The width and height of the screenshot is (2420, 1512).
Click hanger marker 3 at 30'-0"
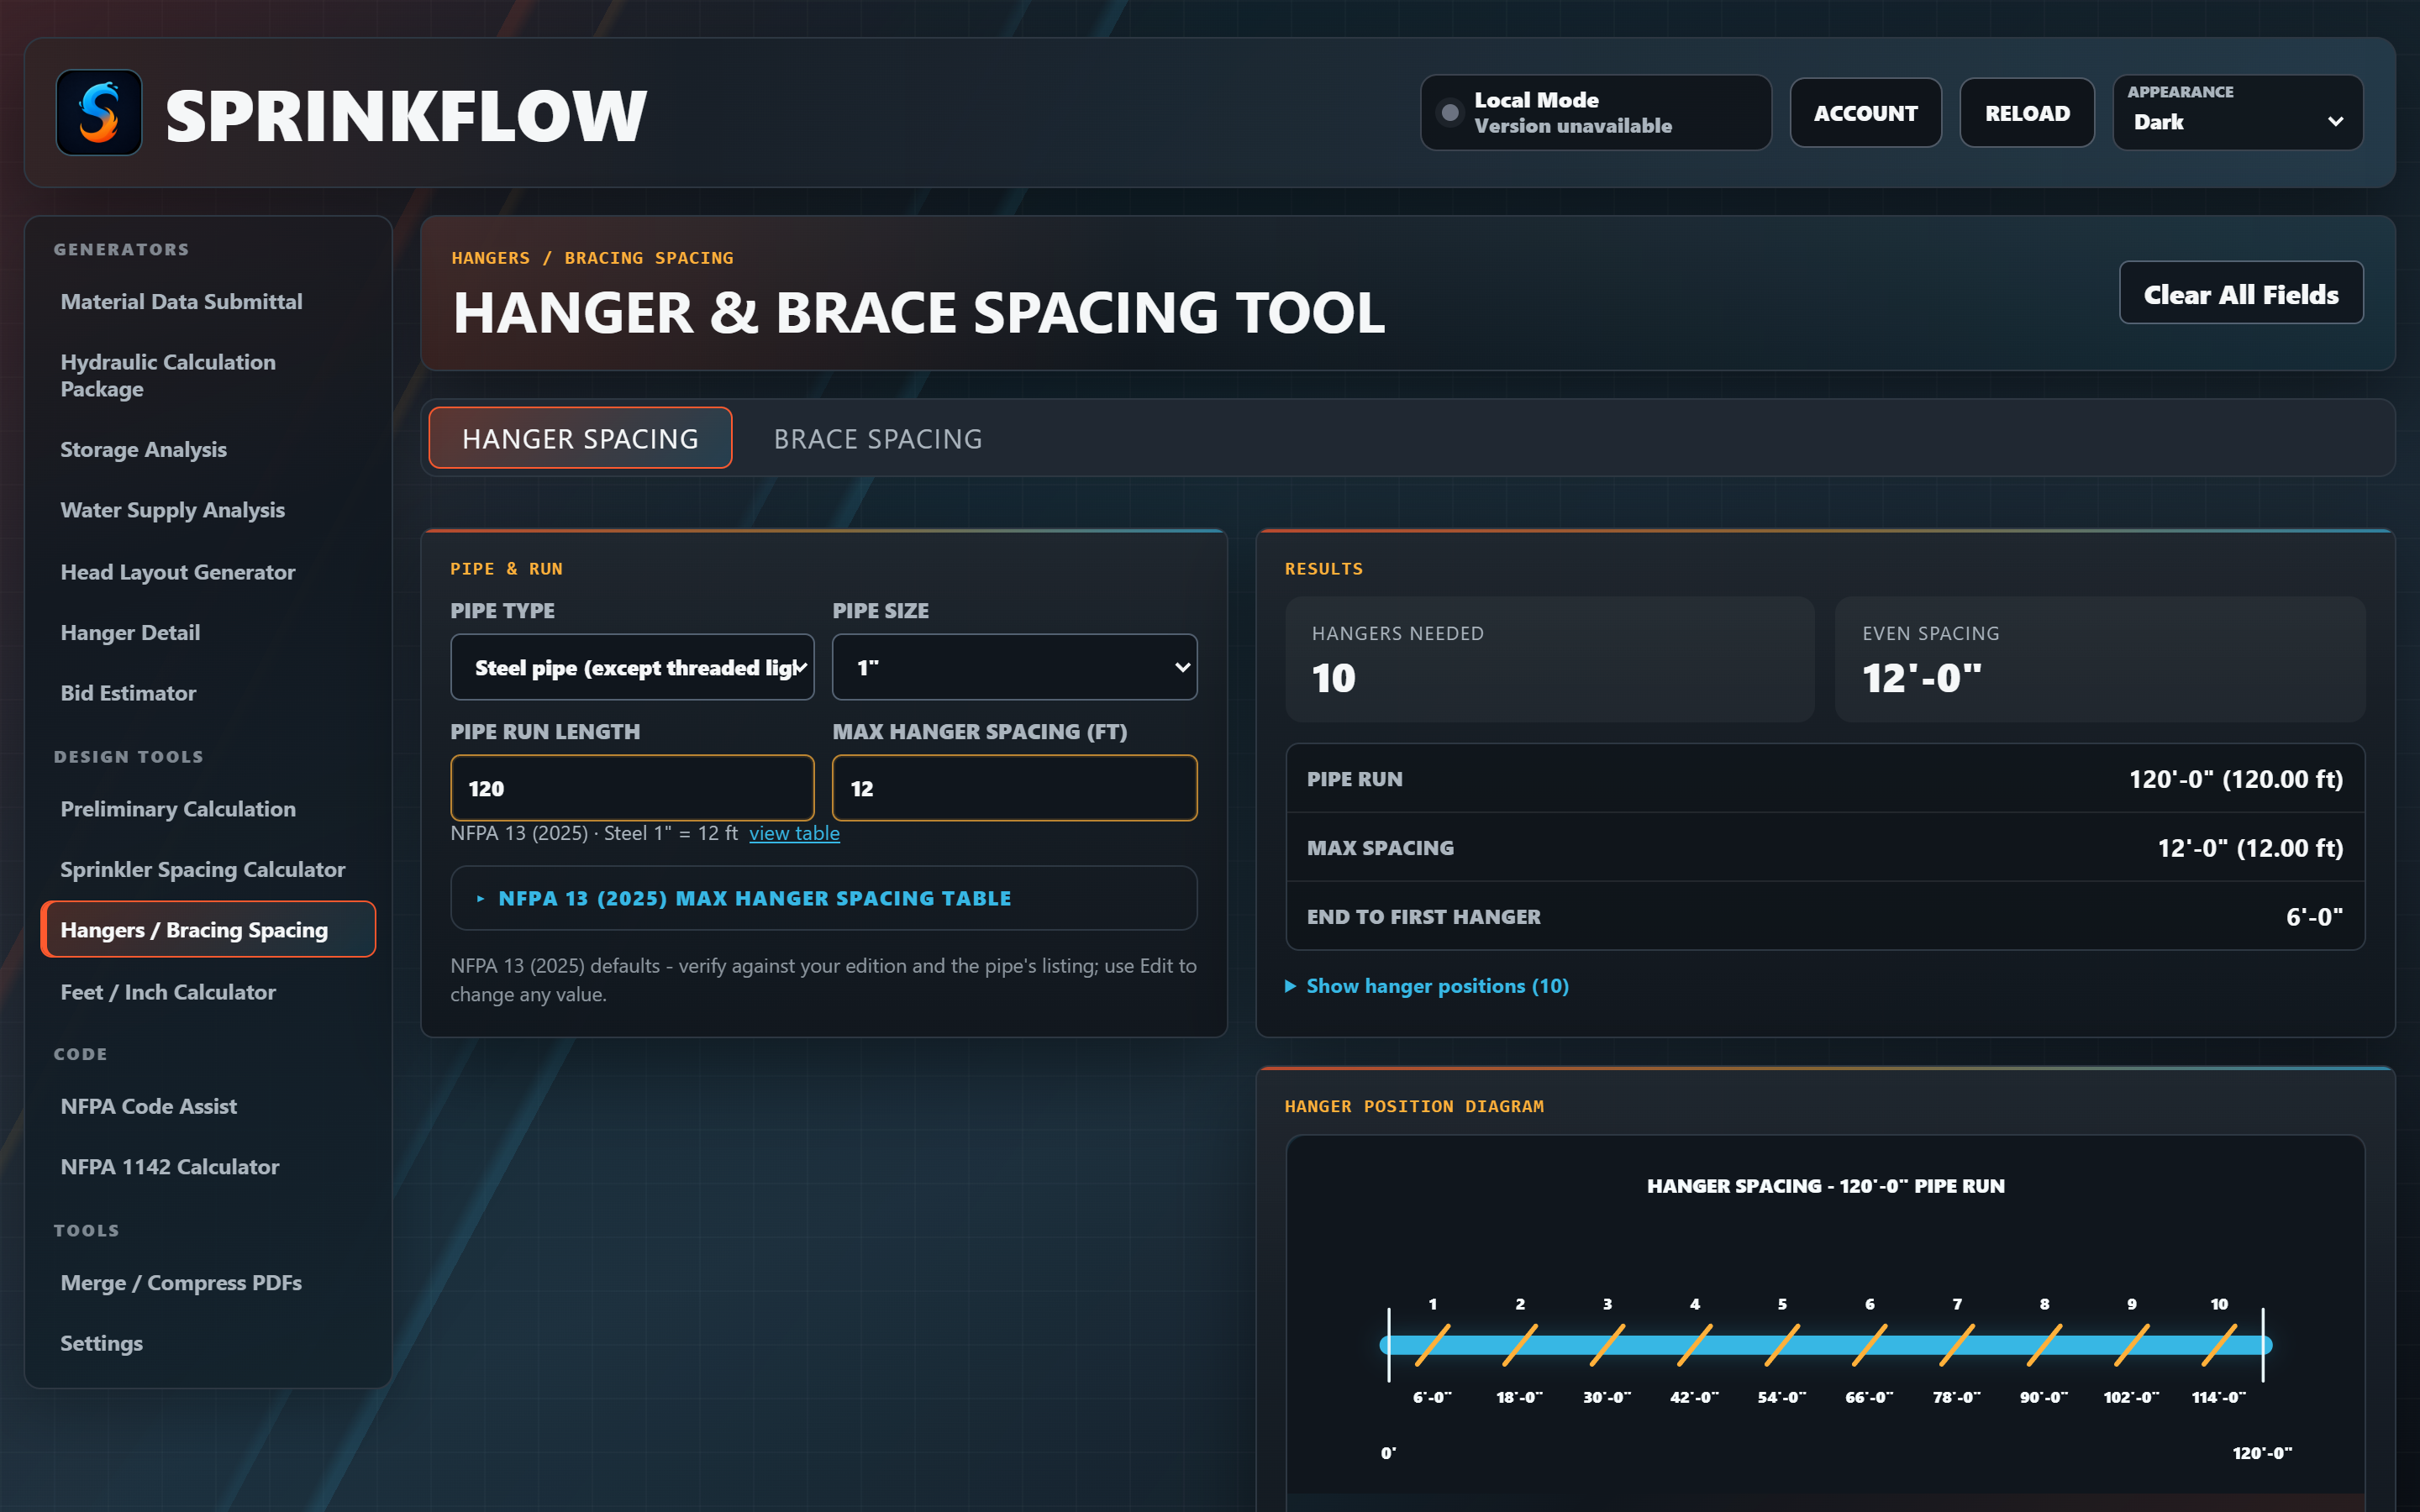tap(1607, 1345)
